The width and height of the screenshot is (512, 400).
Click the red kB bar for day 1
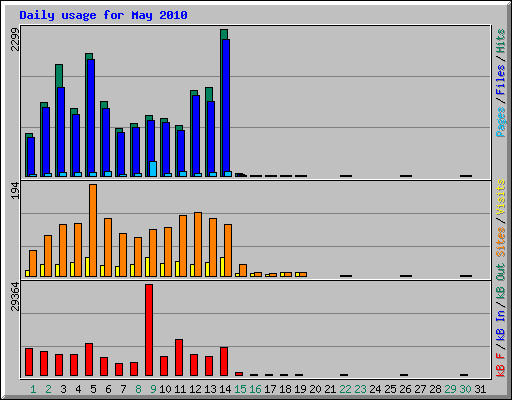tap(29, 362)
